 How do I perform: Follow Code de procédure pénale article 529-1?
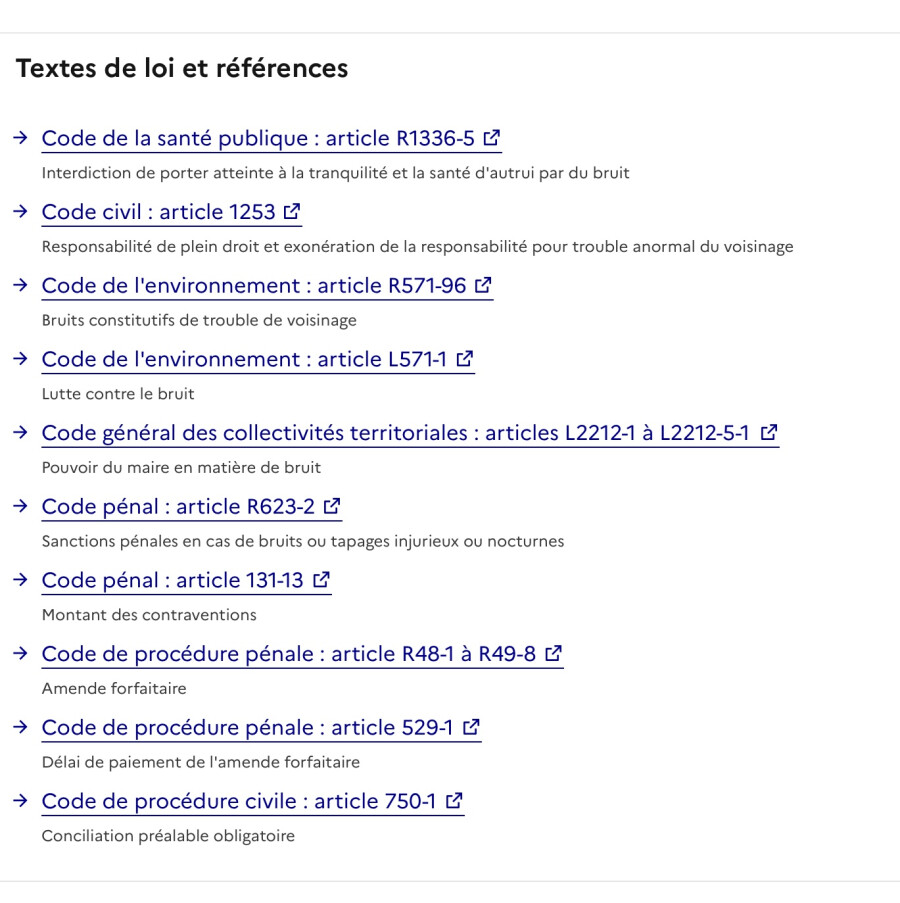261,729
